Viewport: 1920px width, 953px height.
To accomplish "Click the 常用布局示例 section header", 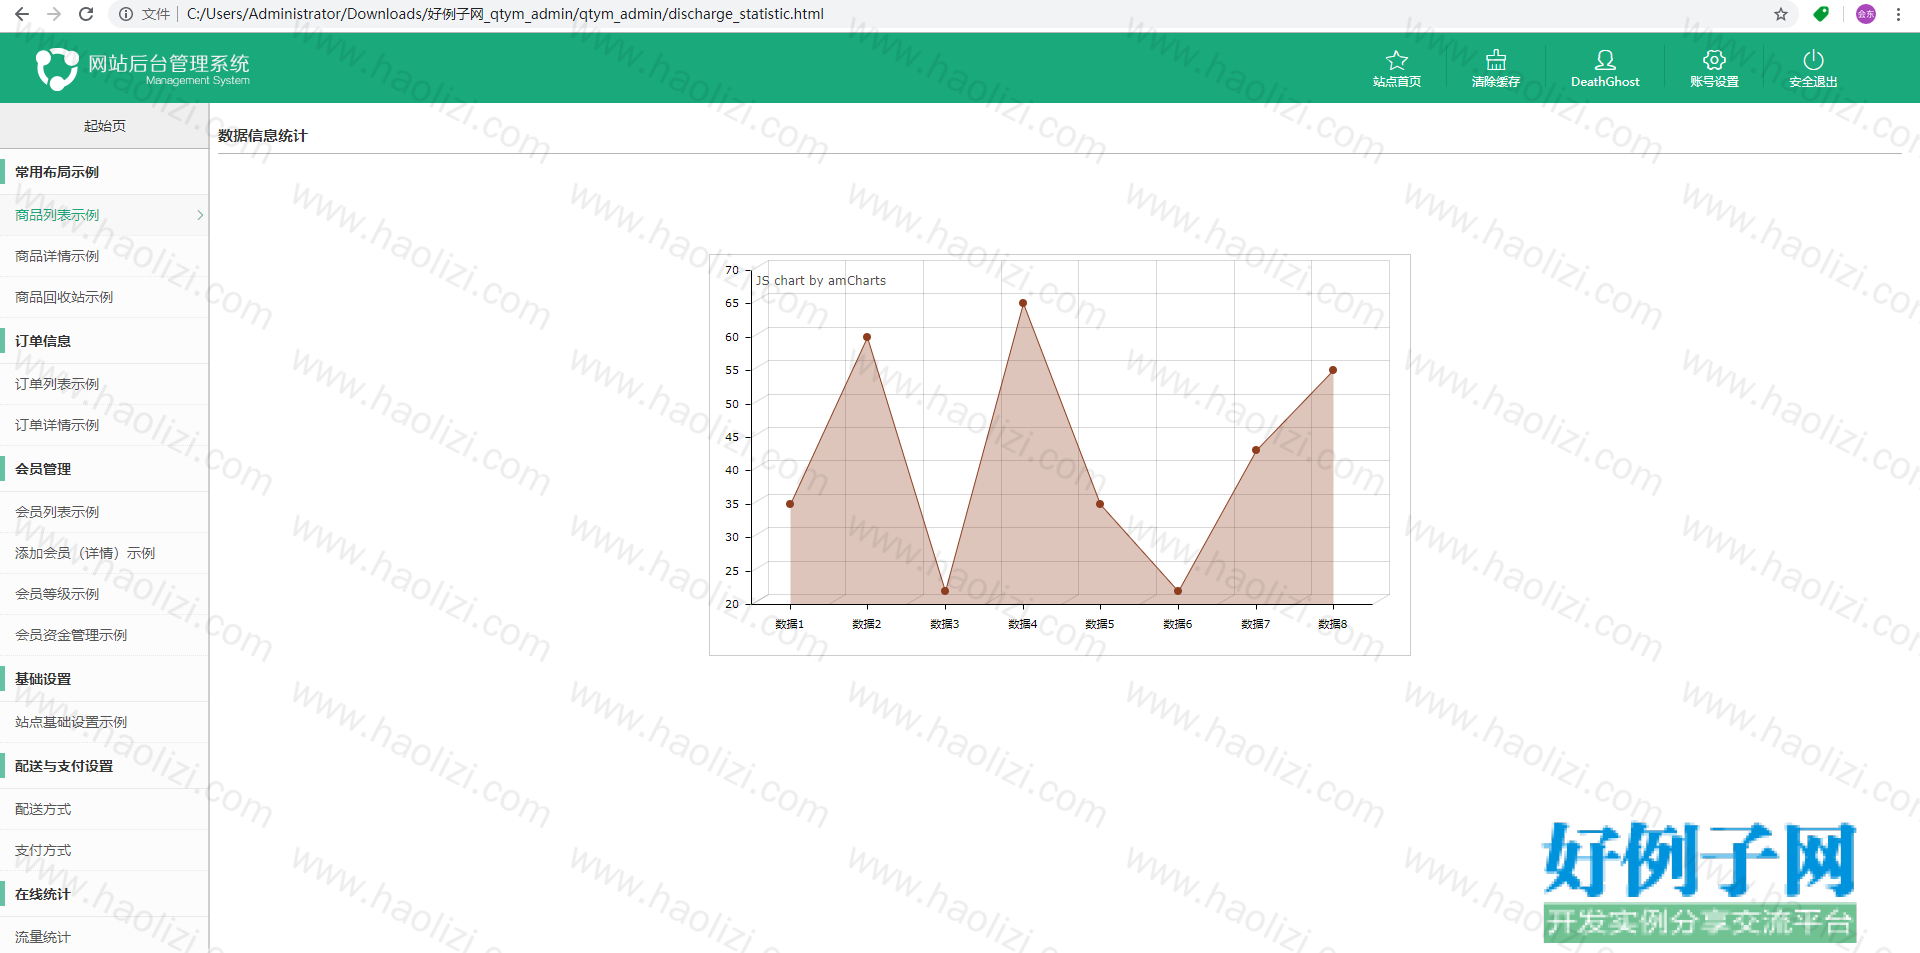I will click(104, 172).
